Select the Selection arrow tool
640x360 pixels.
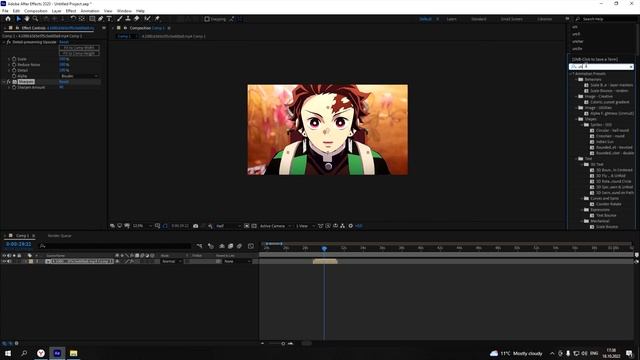tap(18, 19)
